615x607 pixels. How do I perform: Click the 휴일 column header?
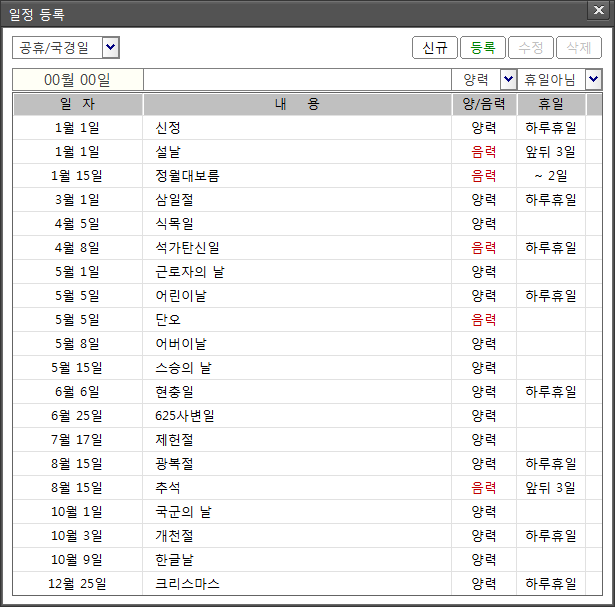click(551, 104)
